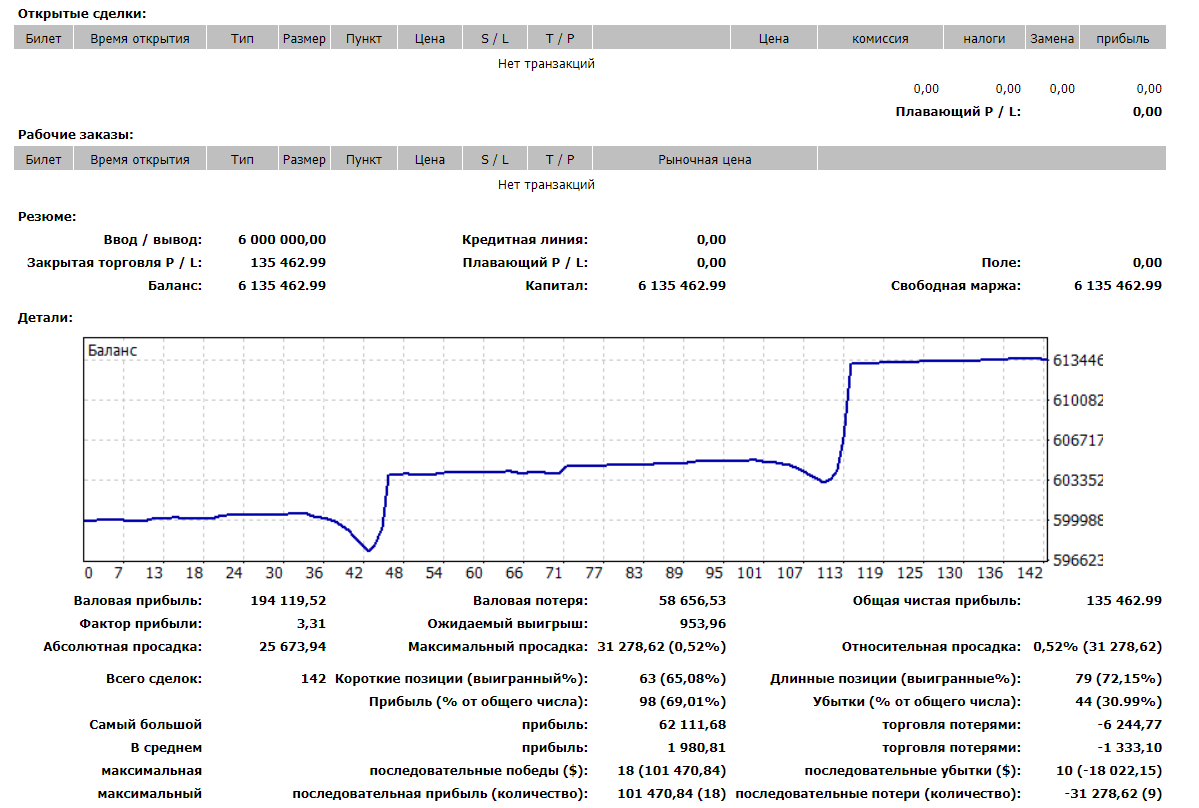The image size is (1199, 808).
Task: Click the Ввод / вывод value 6 000 000,00
Action: 282,239
